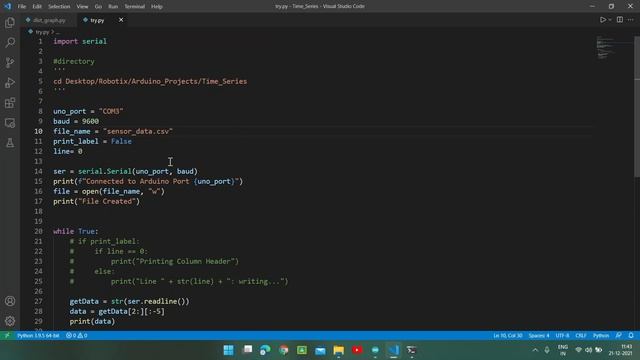Viewport: 640px width, 360px height.
Task: Open the View menu
Action: pos(82,7)
